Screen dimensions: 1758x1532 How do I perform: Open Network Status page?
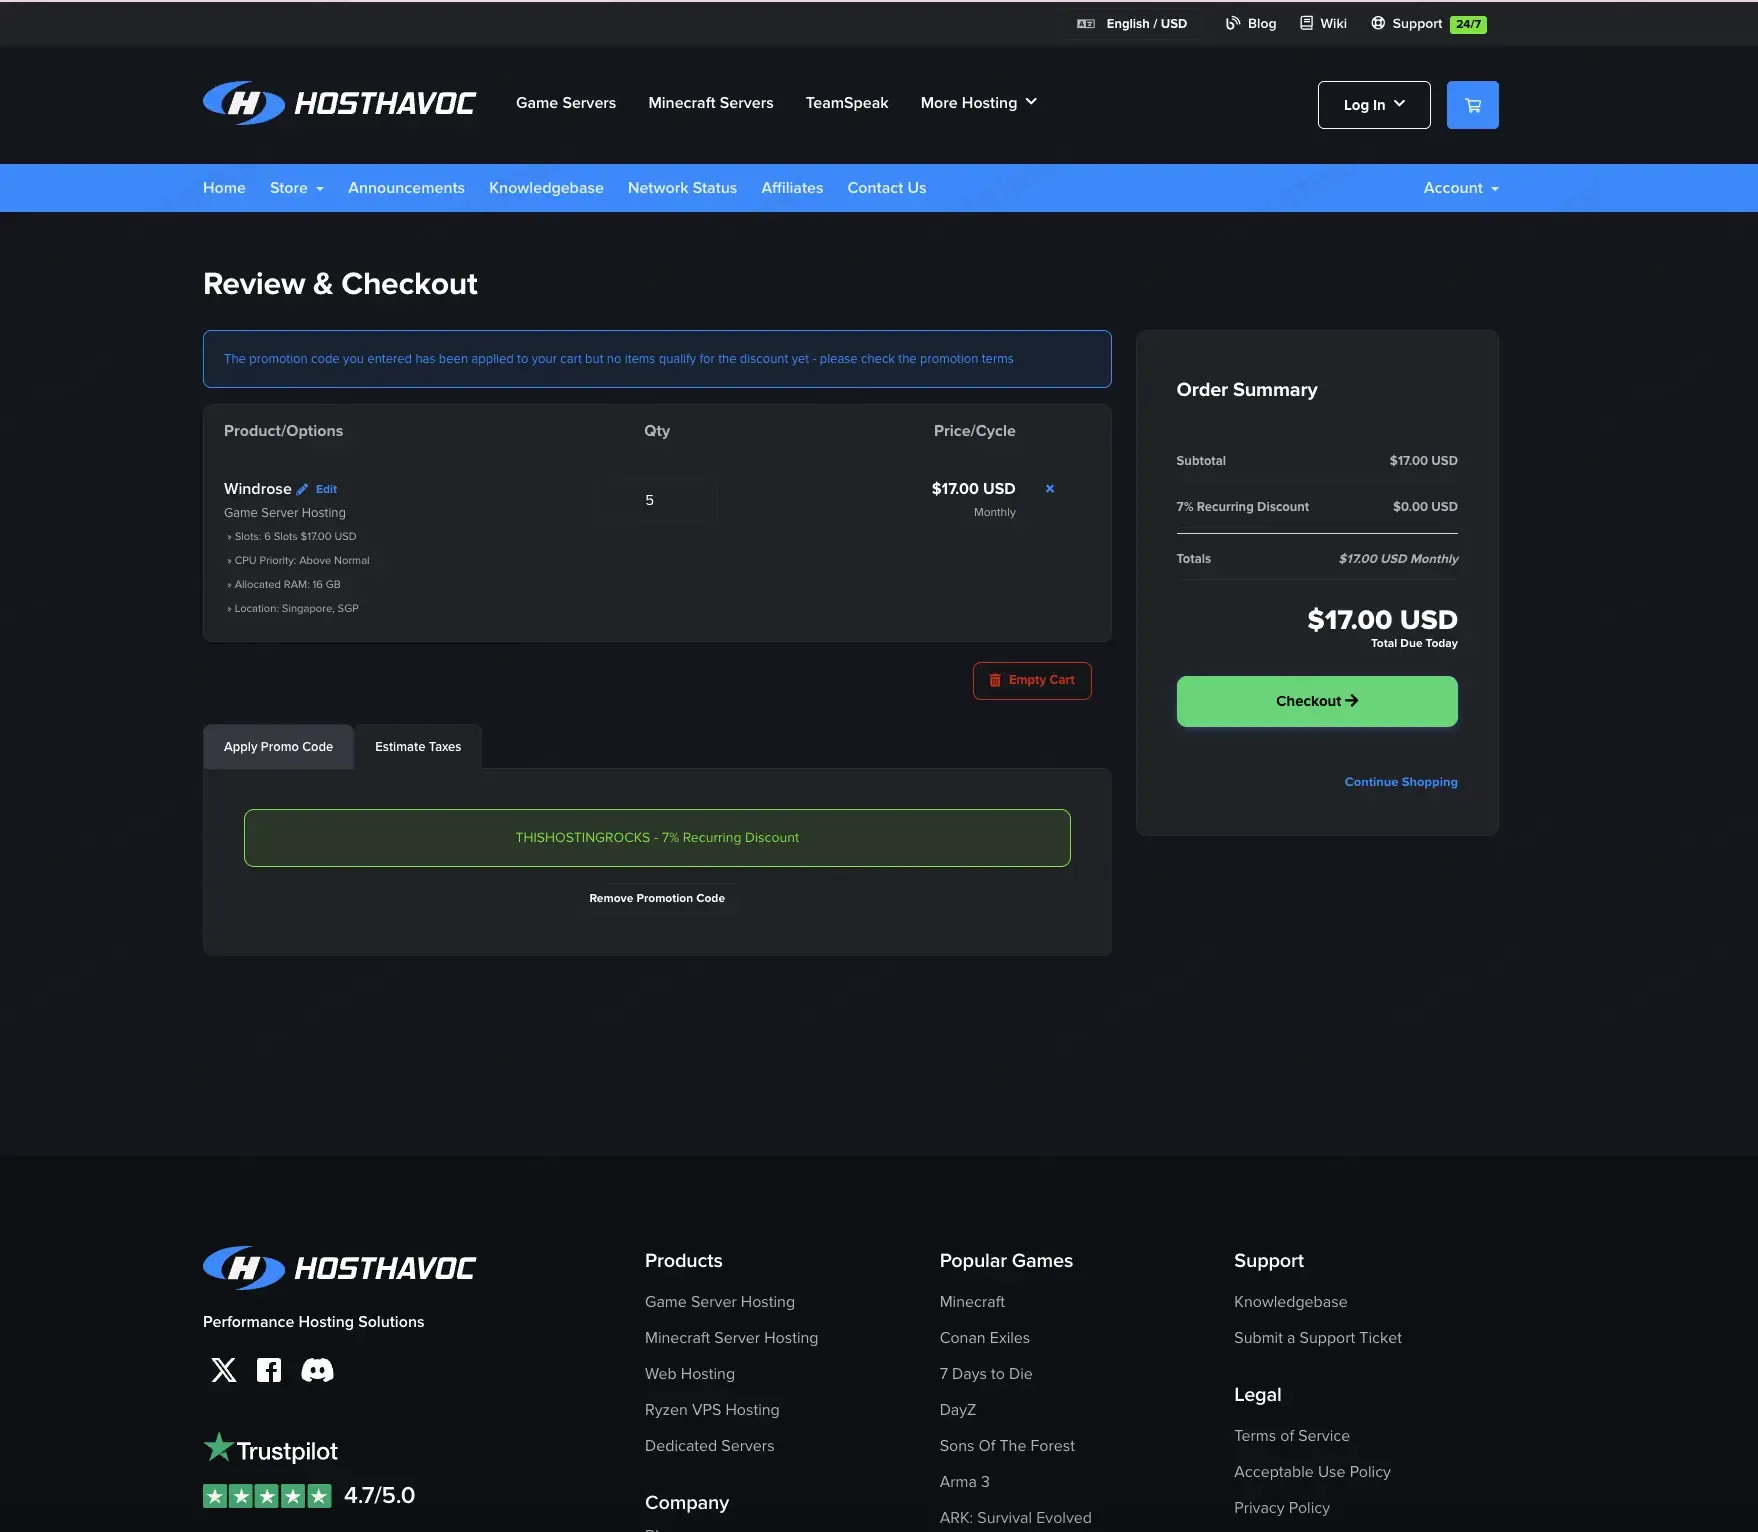click(x=682, y=188)
